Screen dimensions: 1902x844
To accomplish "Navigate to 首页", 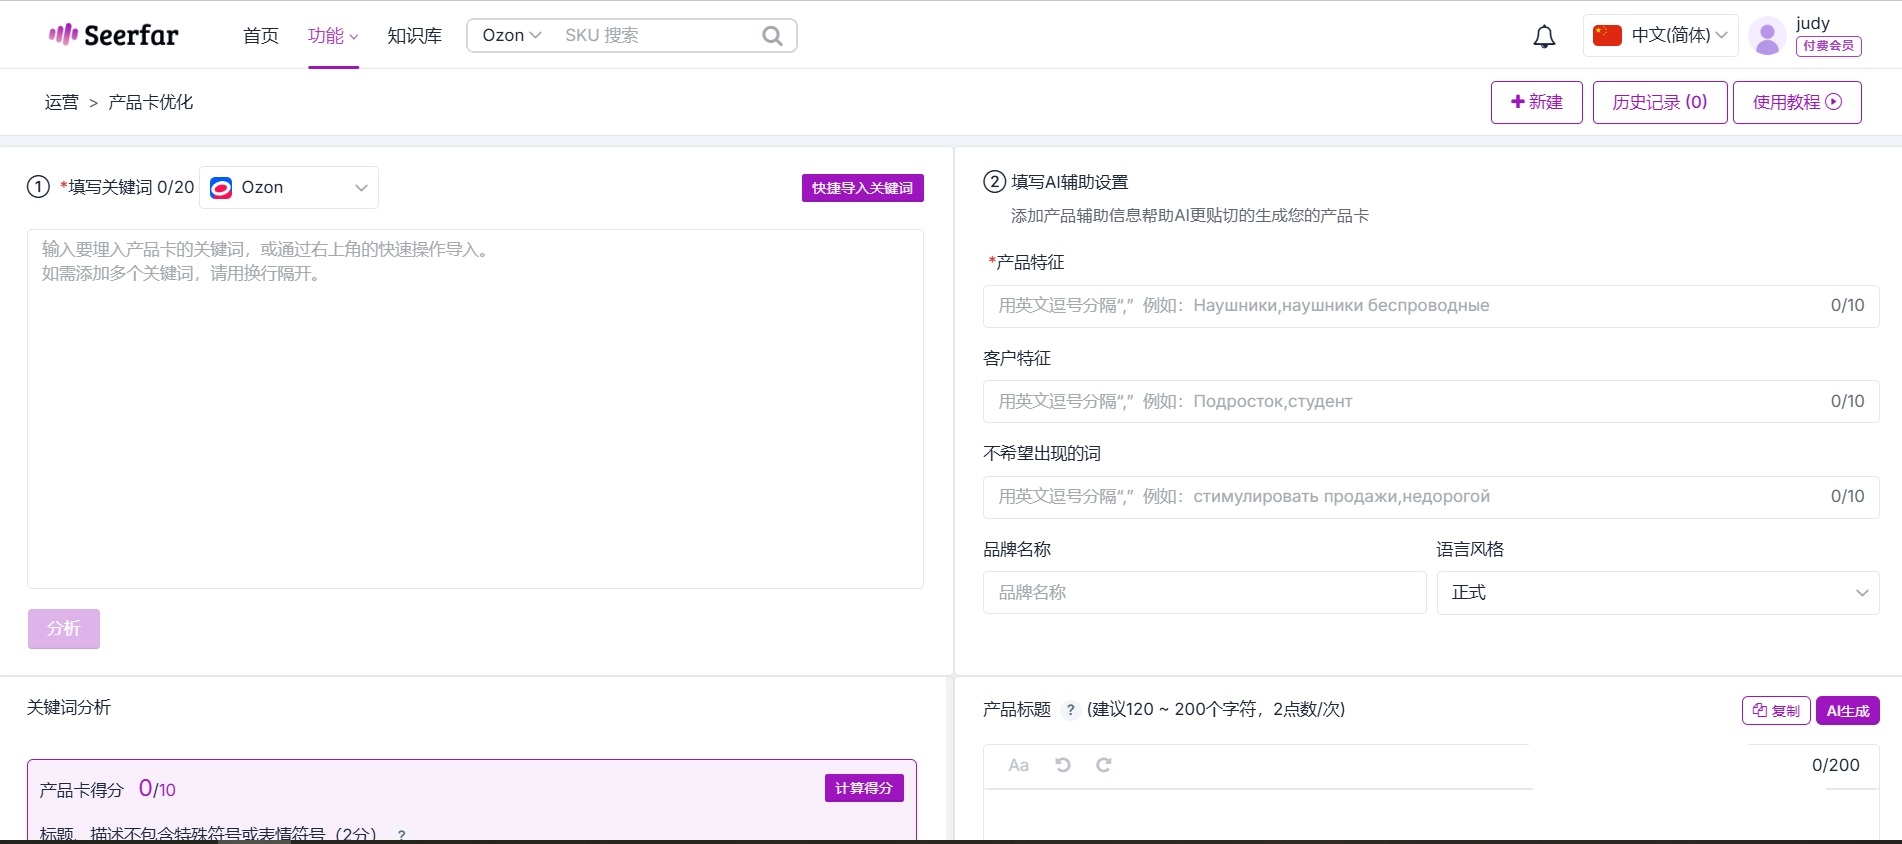I will [x=261, y=36].
